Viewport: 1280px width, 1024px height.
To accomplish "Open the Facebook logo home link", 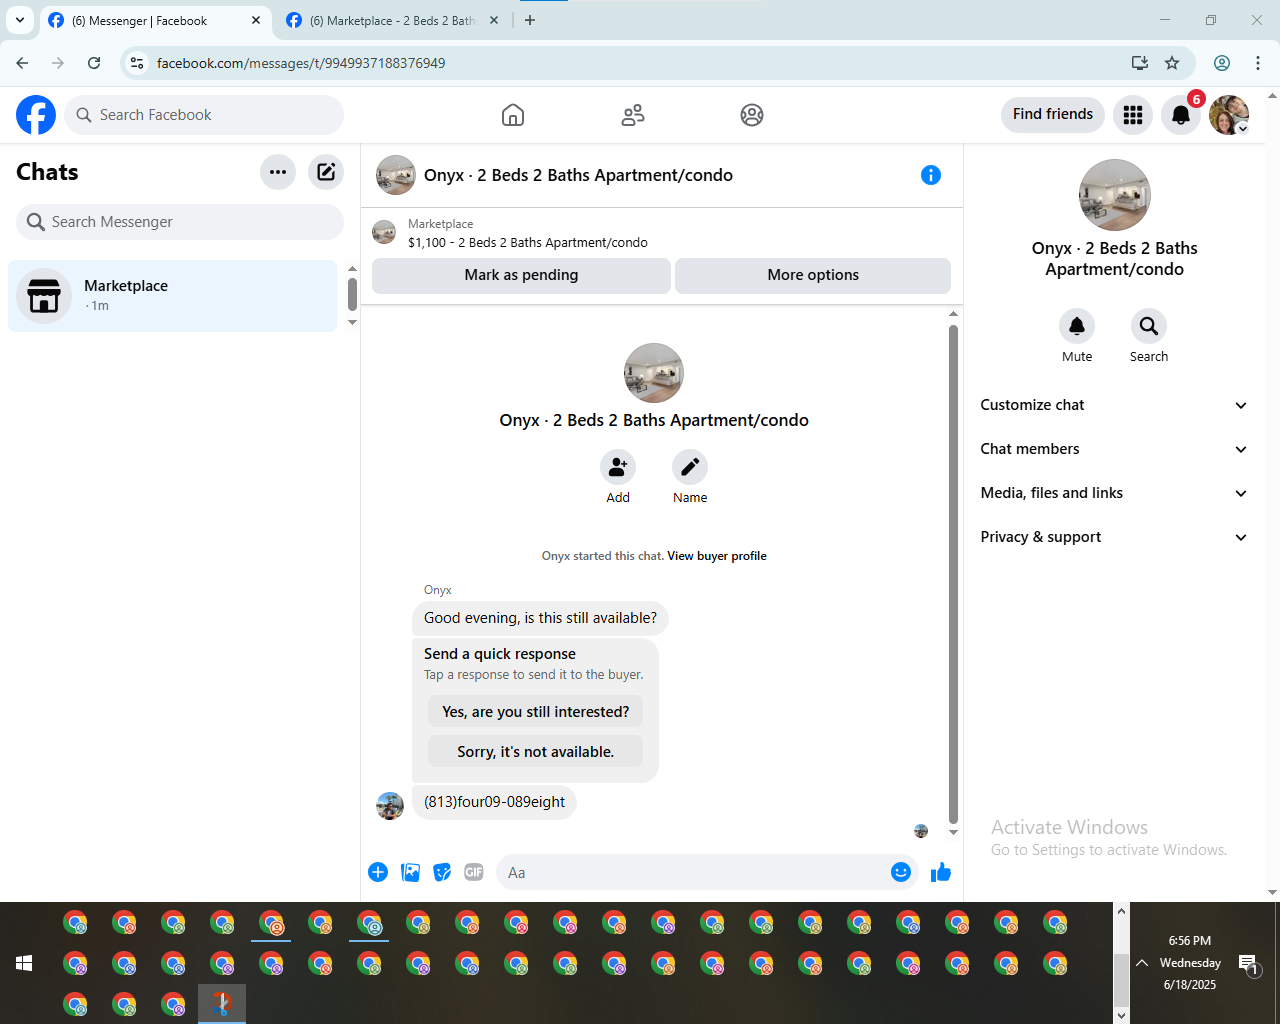I will point(36,115).
